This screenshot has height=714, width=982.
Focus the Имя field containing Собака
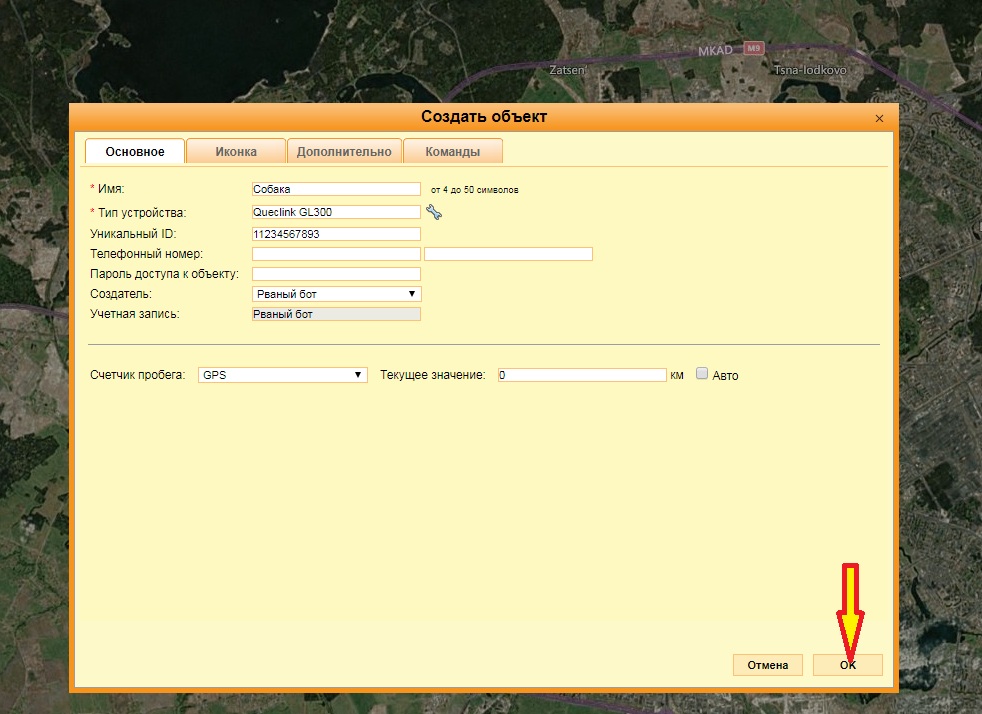point(336,189)
